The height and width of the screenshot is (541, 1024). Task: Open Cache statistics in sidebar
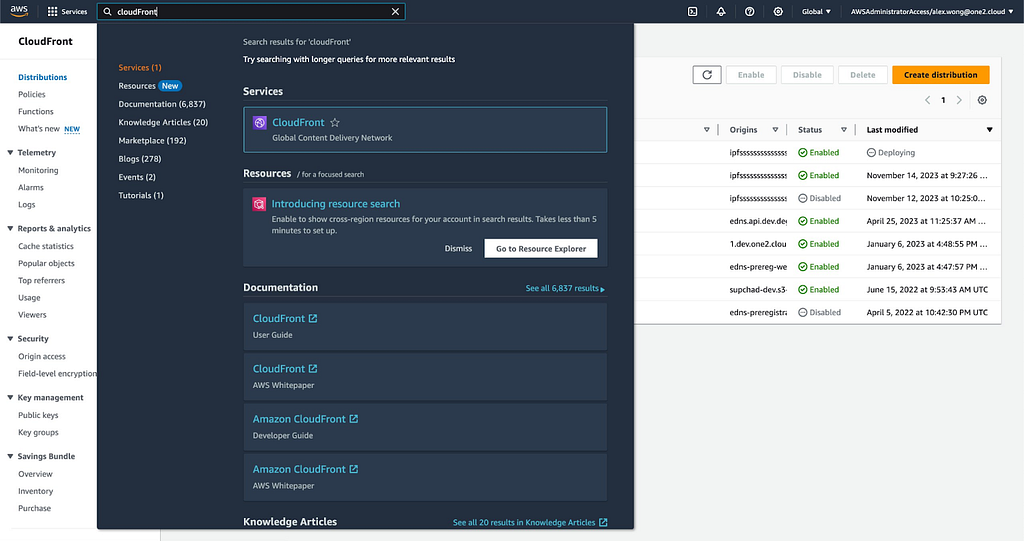tap(46, 246)
